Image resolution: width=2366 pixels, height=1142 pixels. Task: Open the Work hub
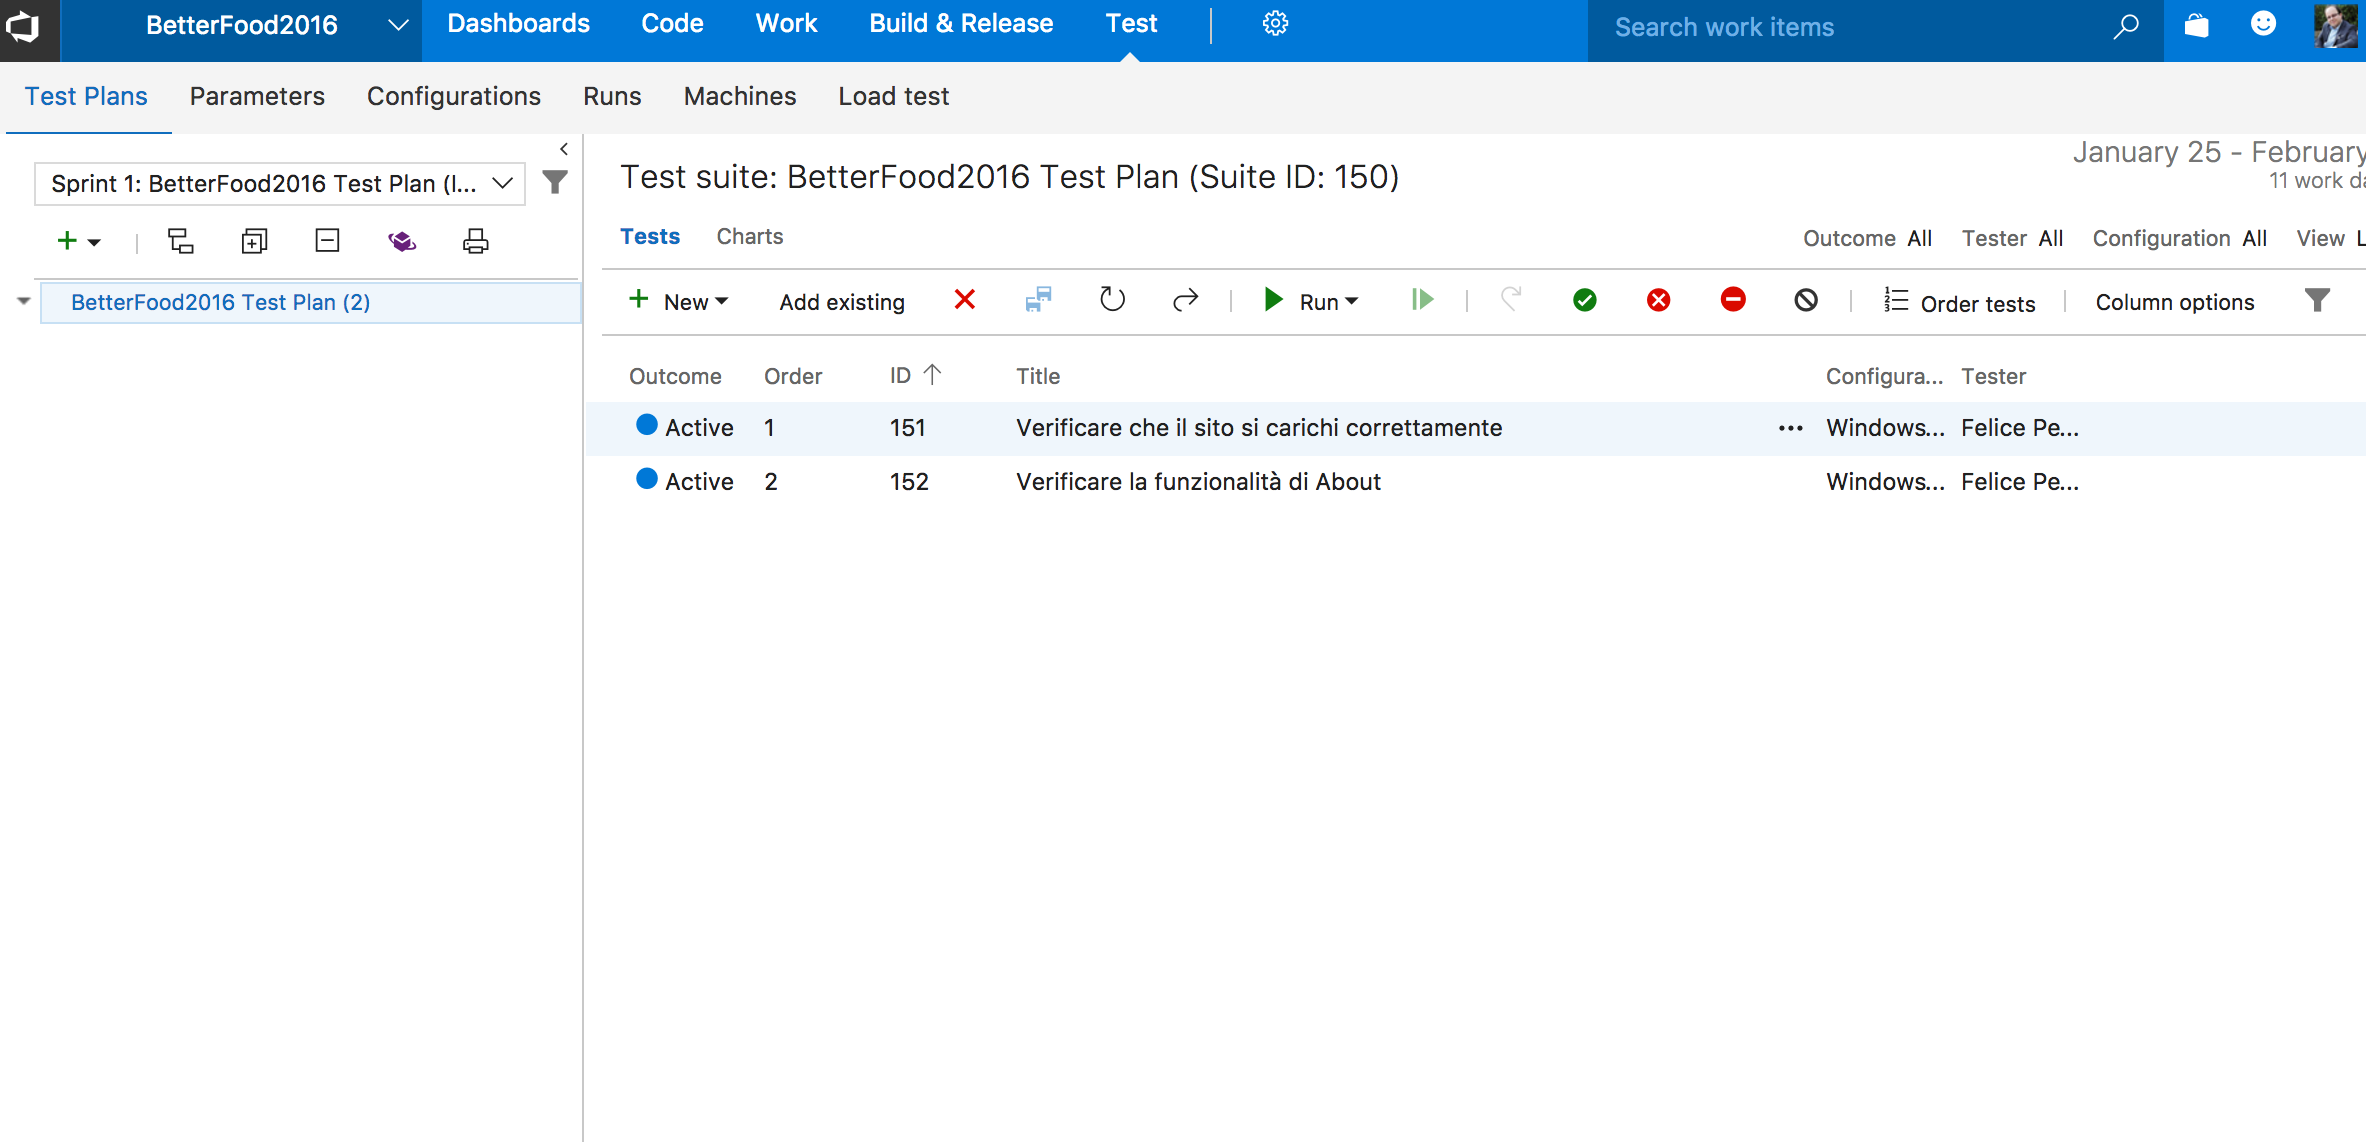(x=786, y=24)
